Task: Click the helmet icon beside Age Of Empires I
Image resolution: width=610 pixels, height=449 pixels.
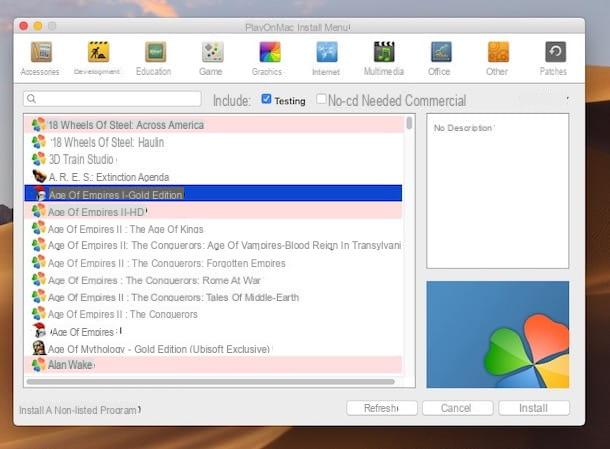Action: pos(39,331)
